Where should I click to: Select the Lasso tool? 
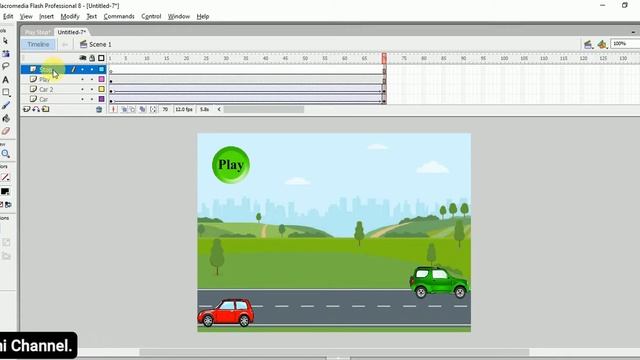(x=6, y=66)
